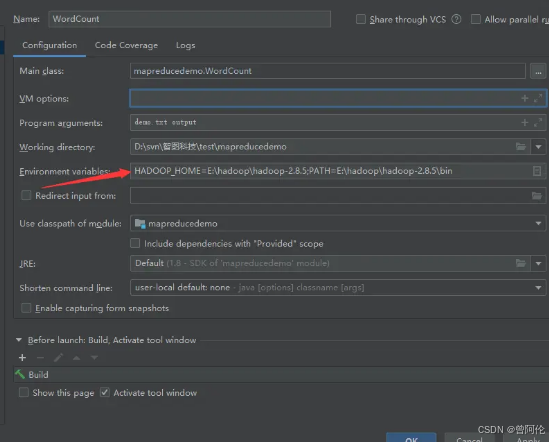Browse Redirect input file with folder icon
549x442 pixels.
[537, 196]
